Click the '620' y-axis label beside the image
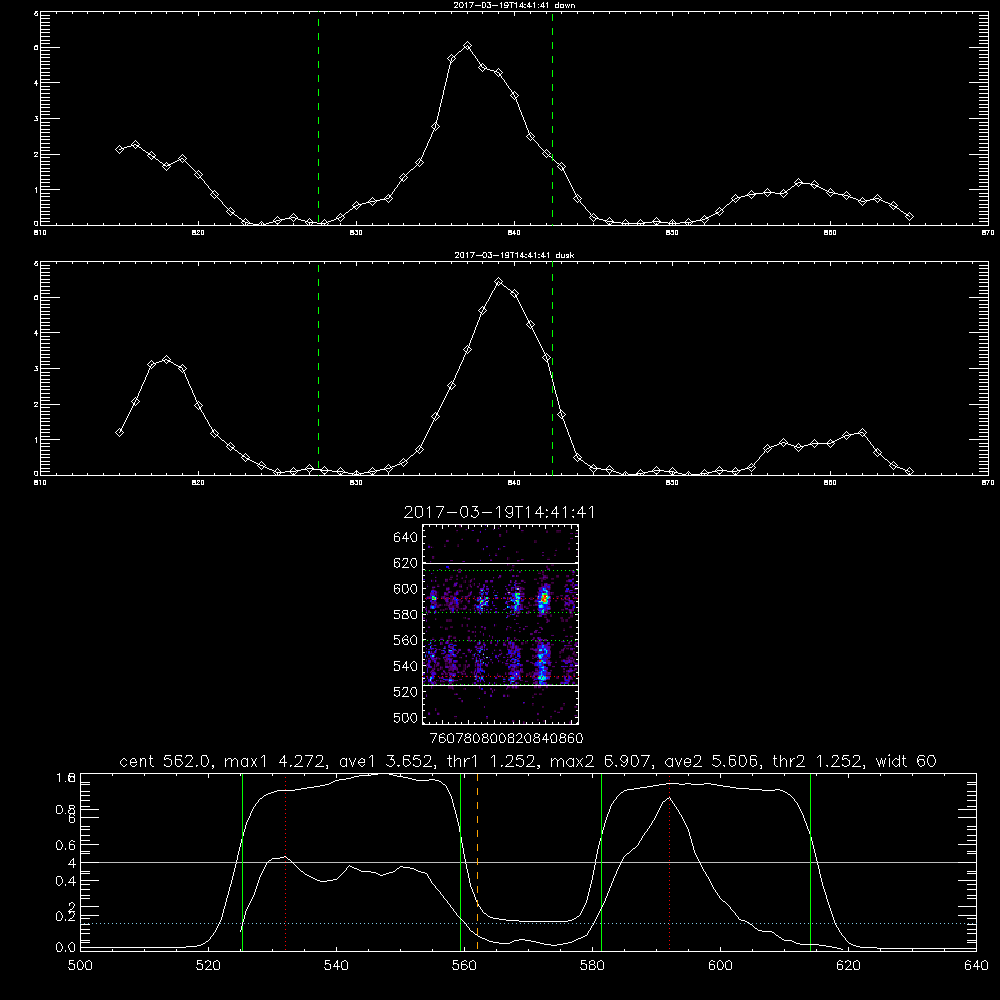The height and width of the screenshot is (1000, 1000). coord(405,563)
